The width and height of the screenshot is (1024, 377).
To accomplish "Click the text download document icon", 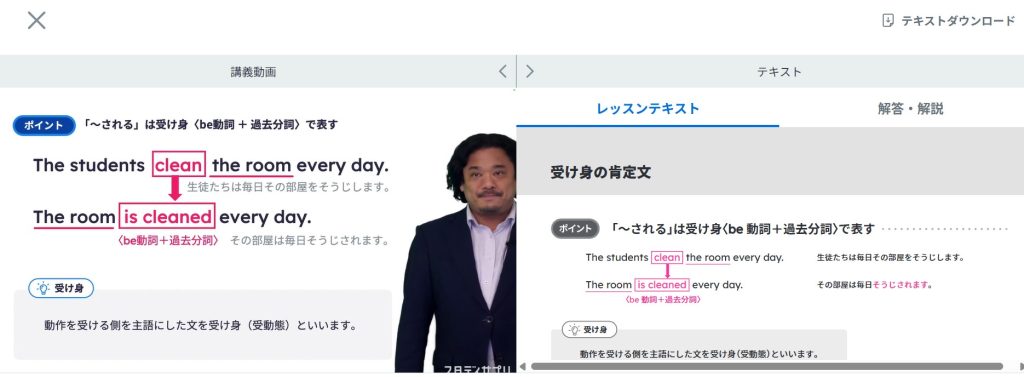I will pyautogui.click(x=888, y=20).
